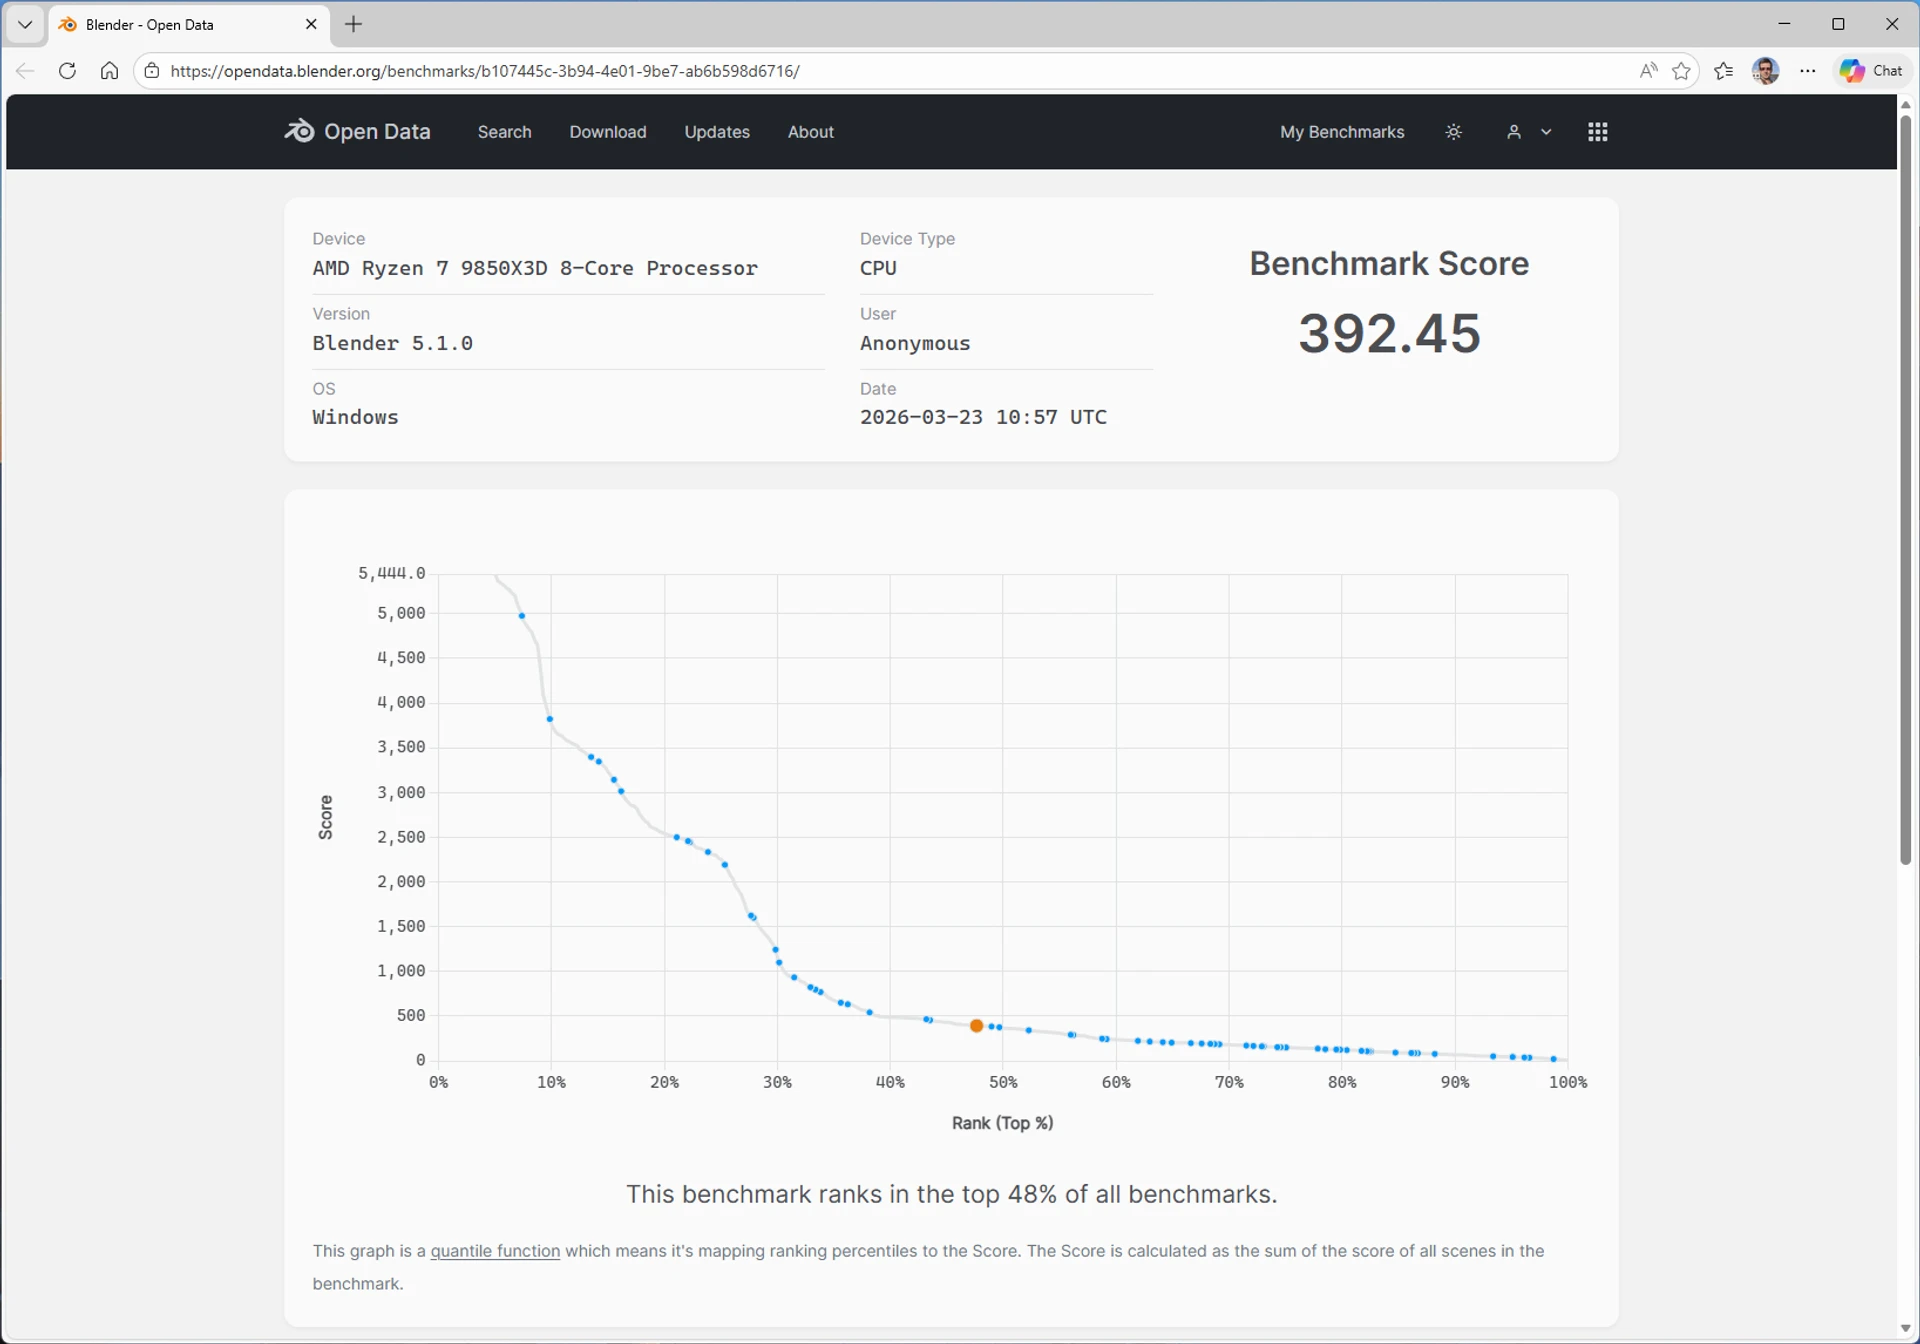This screenshot has width=1920, height=1344.
Task: Reload the page with the refresh icon
Action: (67, 71)
